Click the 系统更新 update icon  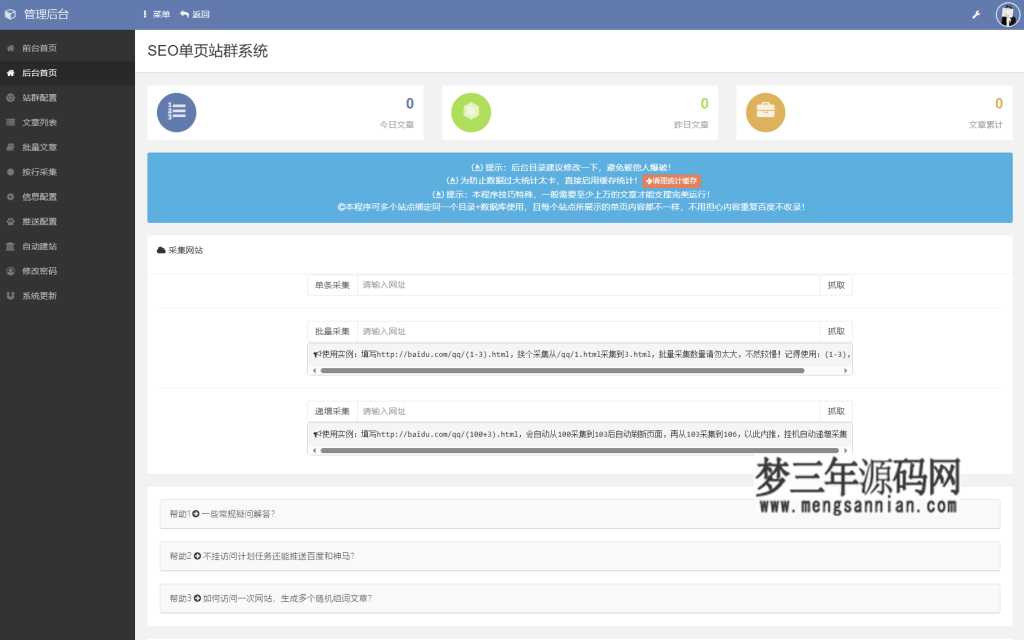tap(11, 293)
